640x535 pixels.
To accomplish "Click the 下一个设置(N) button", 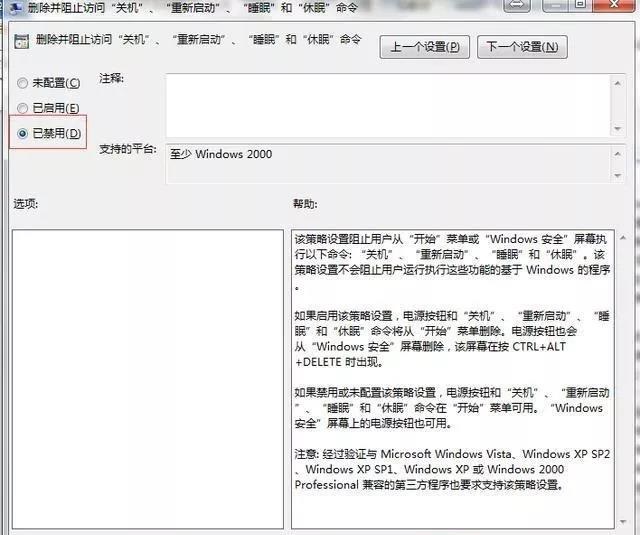I will coord(522,47).
